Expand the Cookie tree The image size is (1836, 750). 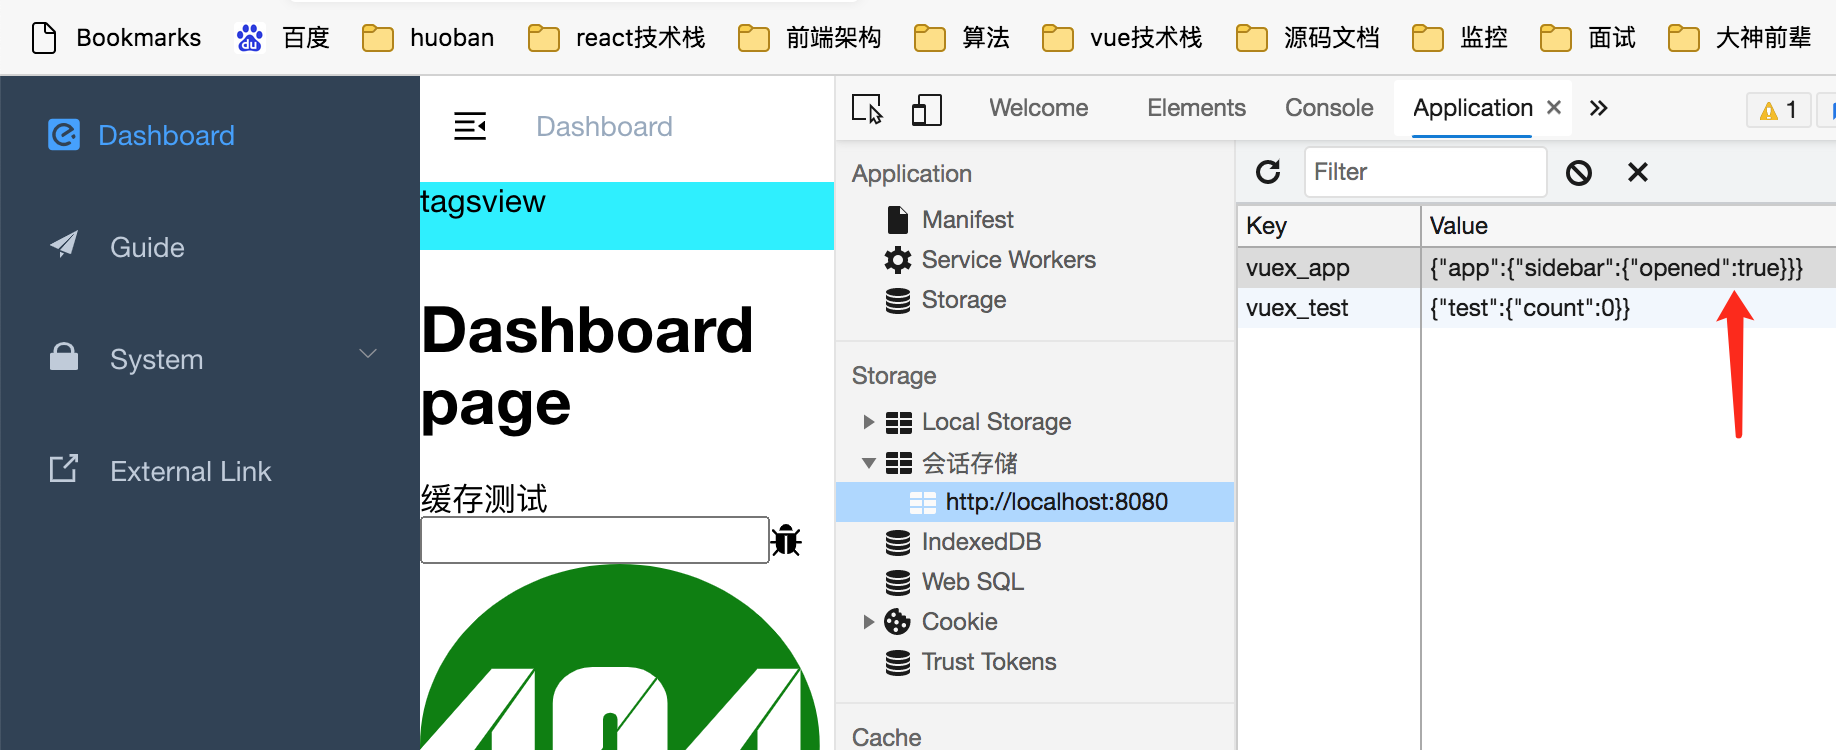tap(868, 622)
